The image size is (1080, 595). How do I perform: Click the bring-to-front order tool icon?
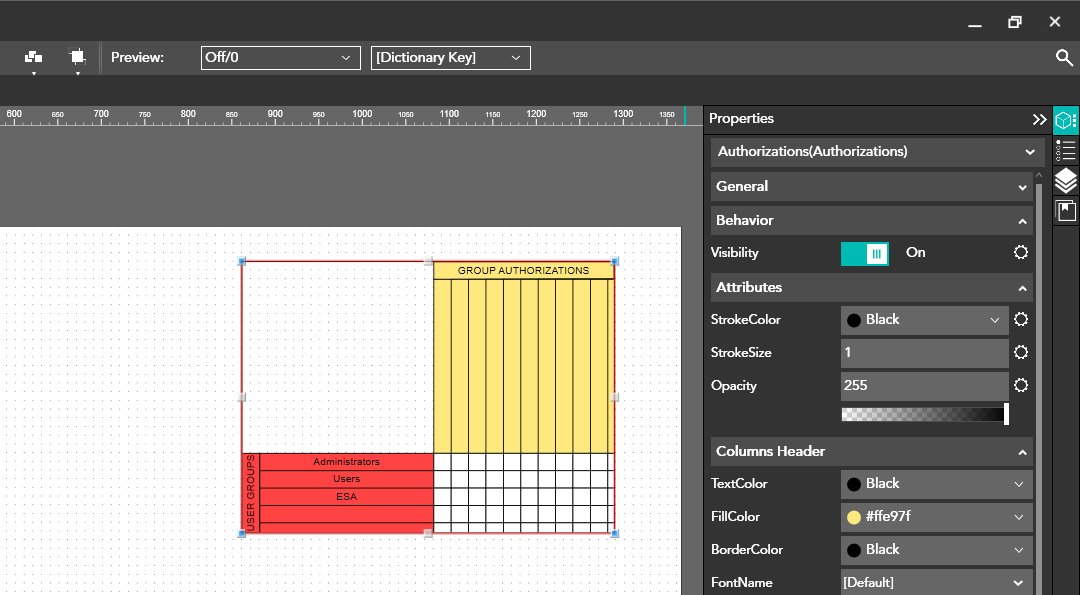pyautogui.click(x=77, y=58)
